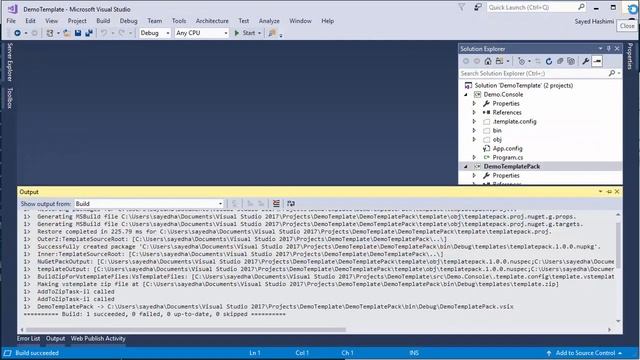
Task: Open the Start button dropdown arrow
Action: pos(259,33)
